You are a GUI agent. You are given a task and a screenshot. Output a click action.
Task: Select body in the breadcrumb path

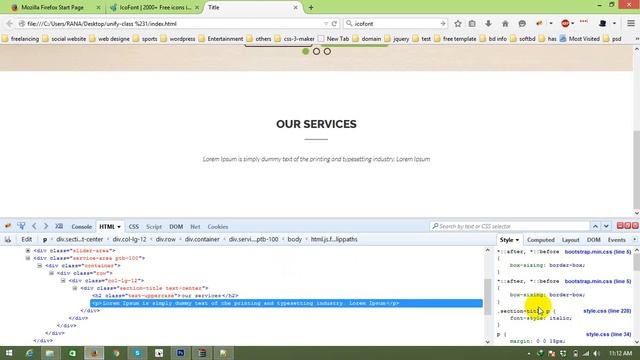[294, 239]
